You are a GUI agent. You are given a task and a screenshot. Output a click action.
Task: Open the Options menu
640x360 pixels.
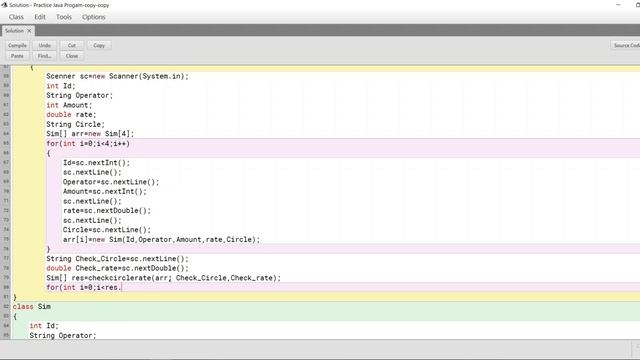93,17
